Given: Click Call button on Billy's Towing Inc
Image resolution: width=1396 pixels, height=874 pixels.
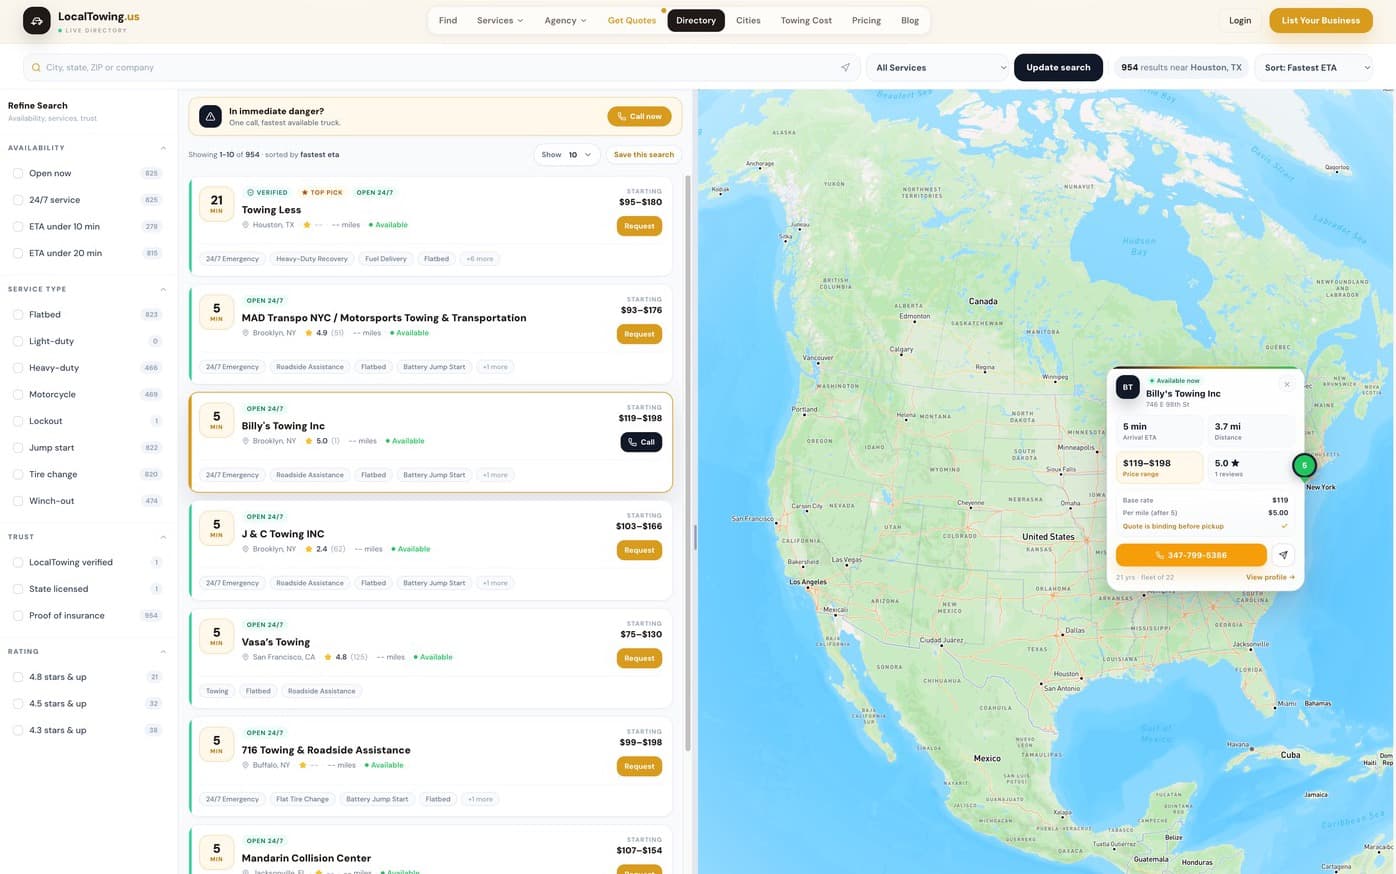Looking at the screenshot, I should point(641,442).
